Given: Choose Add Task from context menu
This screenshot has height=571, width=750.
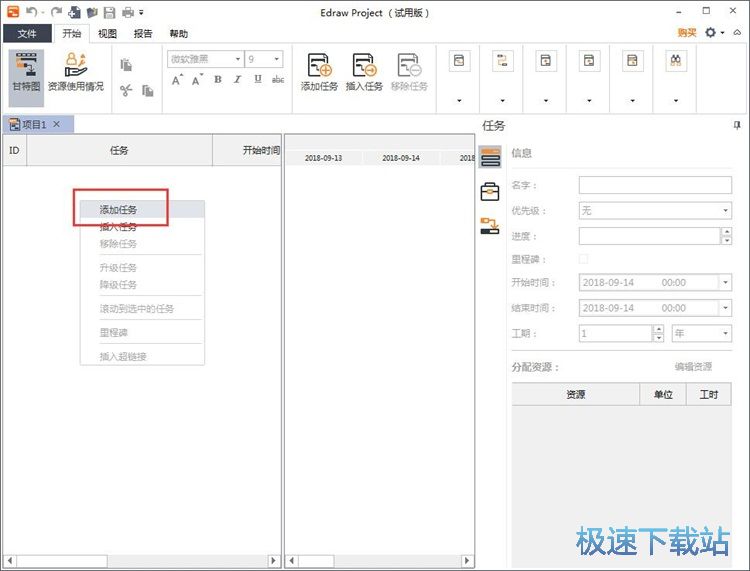Looking at the screenshot, I should pos(118,210).
